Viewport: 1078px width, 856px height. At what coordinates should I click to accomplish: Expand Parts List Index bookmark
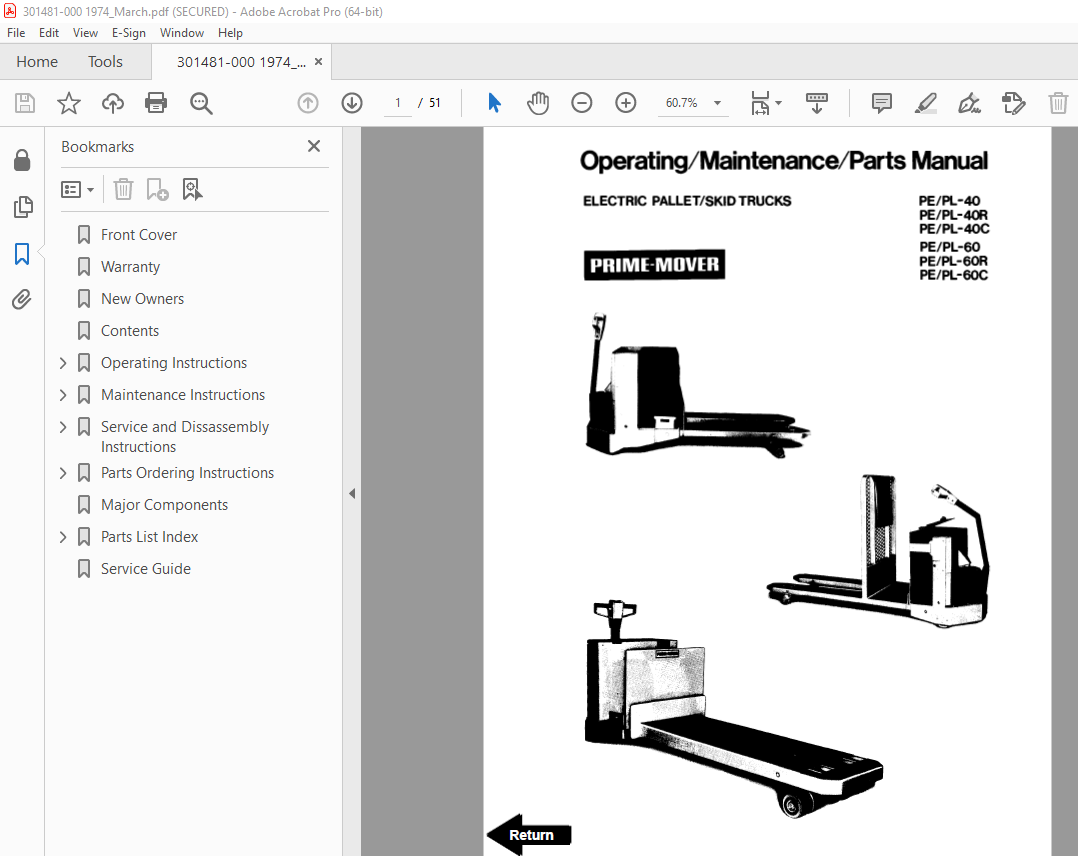(x=63, y=537)
